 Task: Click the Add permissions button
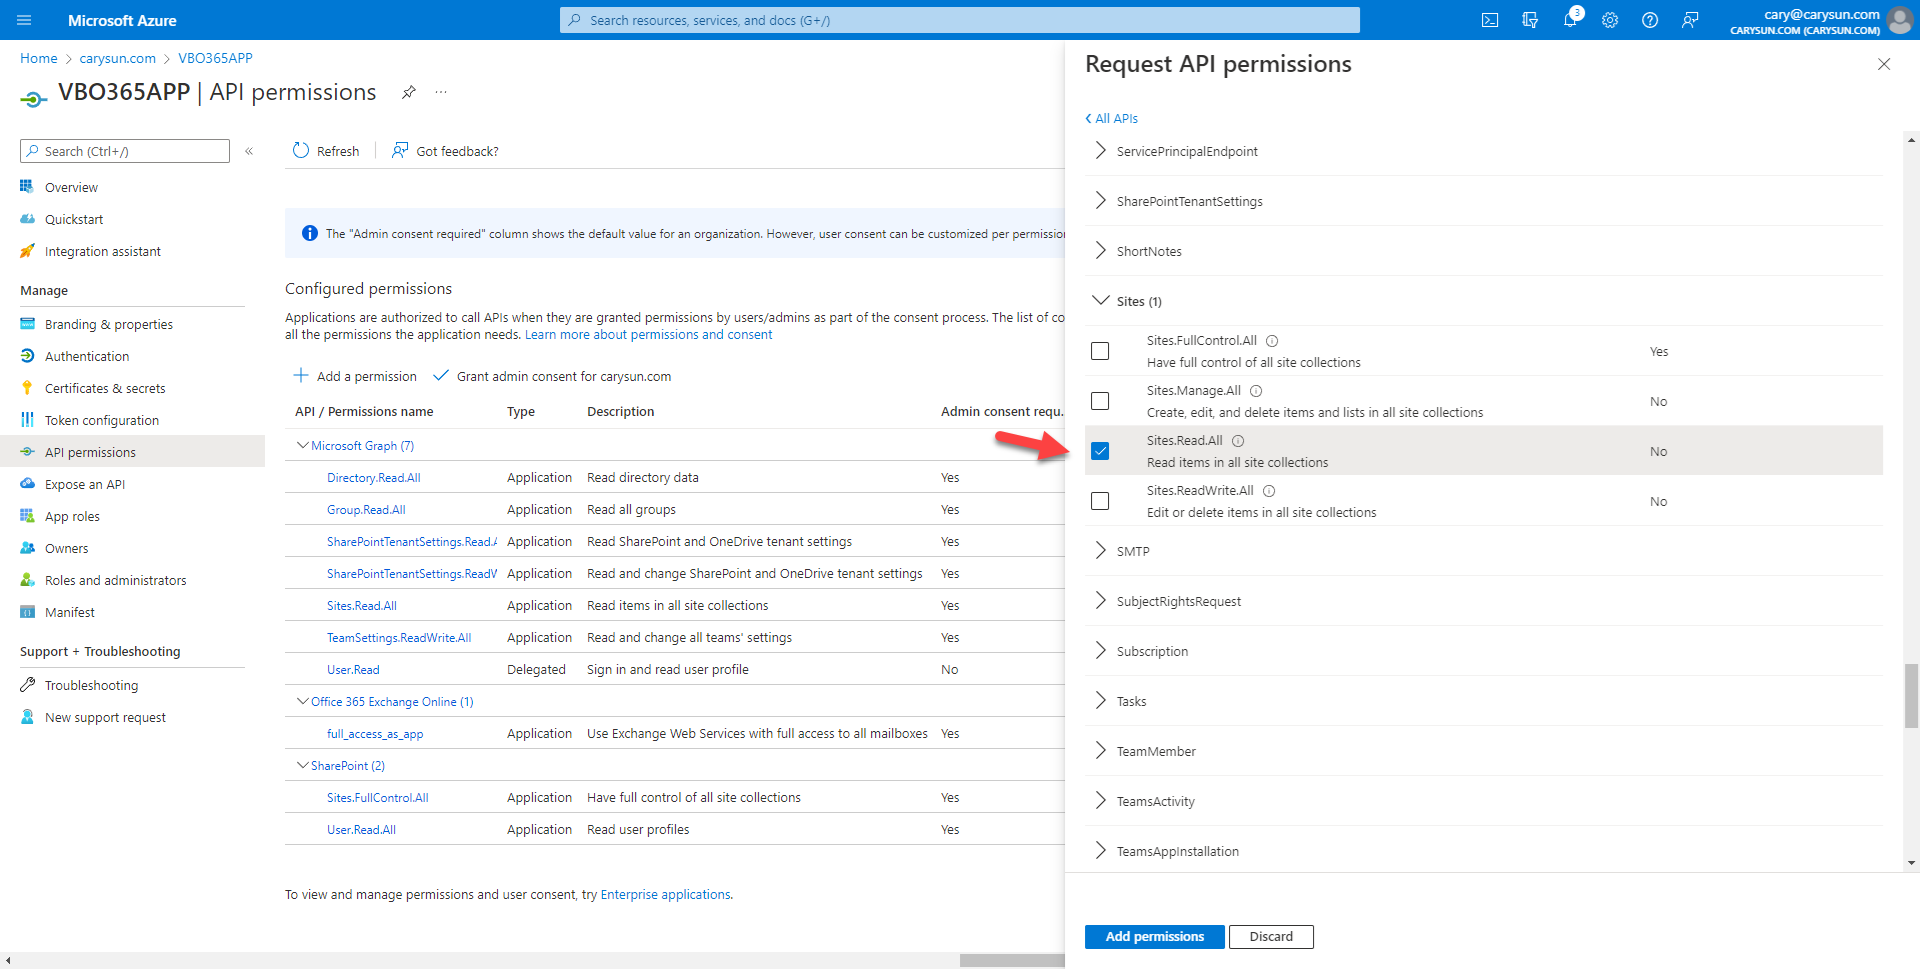pyautogui.click(x=1154, y=937)
